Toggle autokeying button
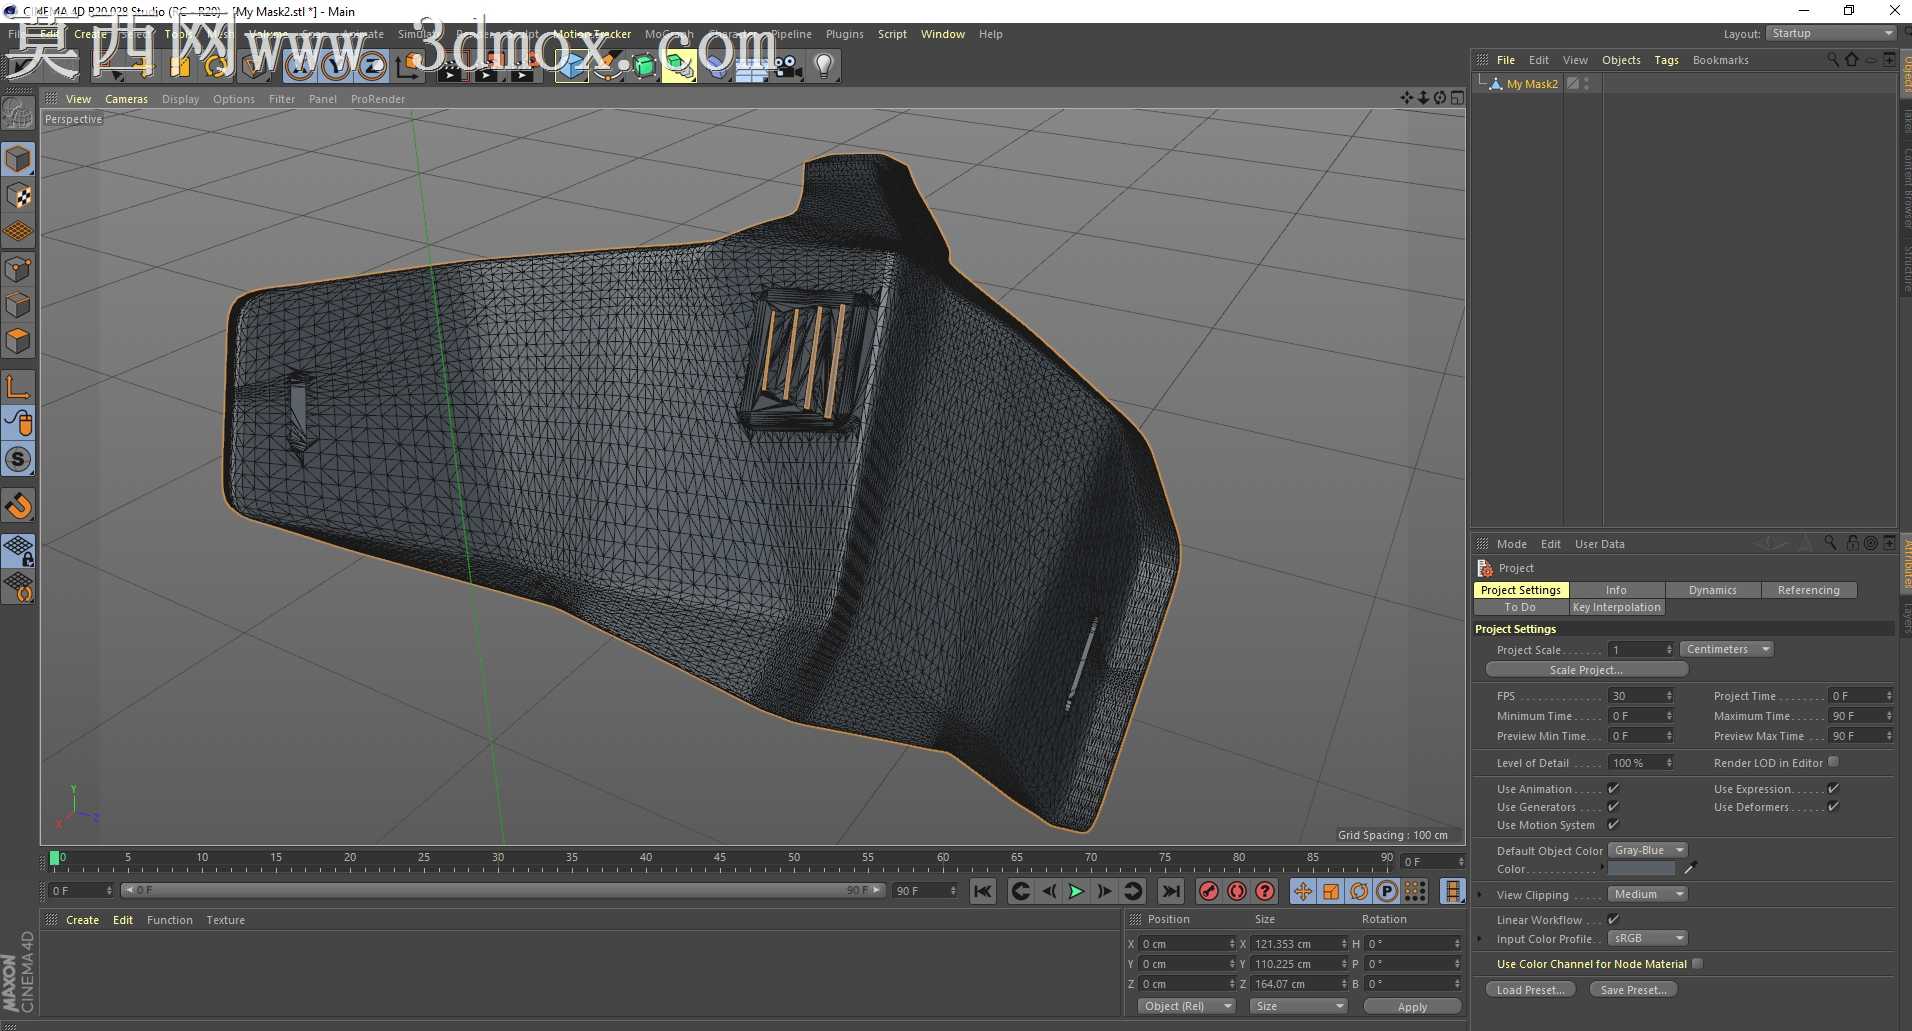The width and height of the screenshot is (1912, 1031). pyautogui.click(x=1237, y=891)
